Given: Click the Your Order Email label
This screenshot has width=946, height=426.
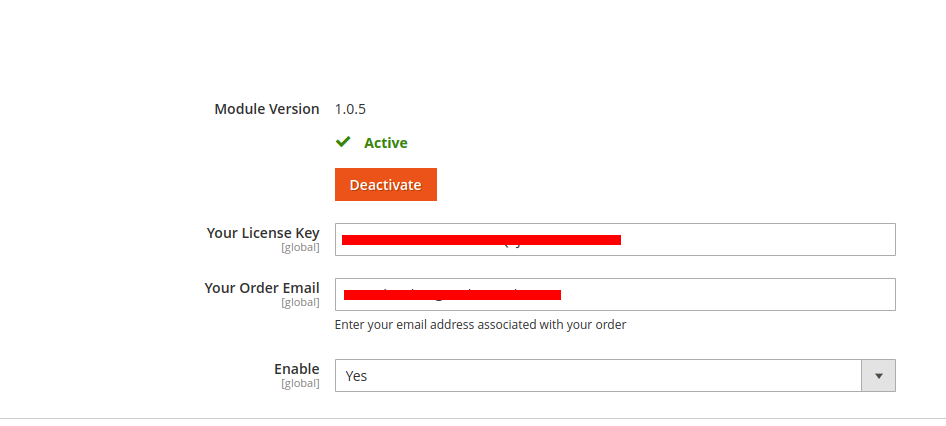Looking at the screenshot, I should (x=262, y=288).
